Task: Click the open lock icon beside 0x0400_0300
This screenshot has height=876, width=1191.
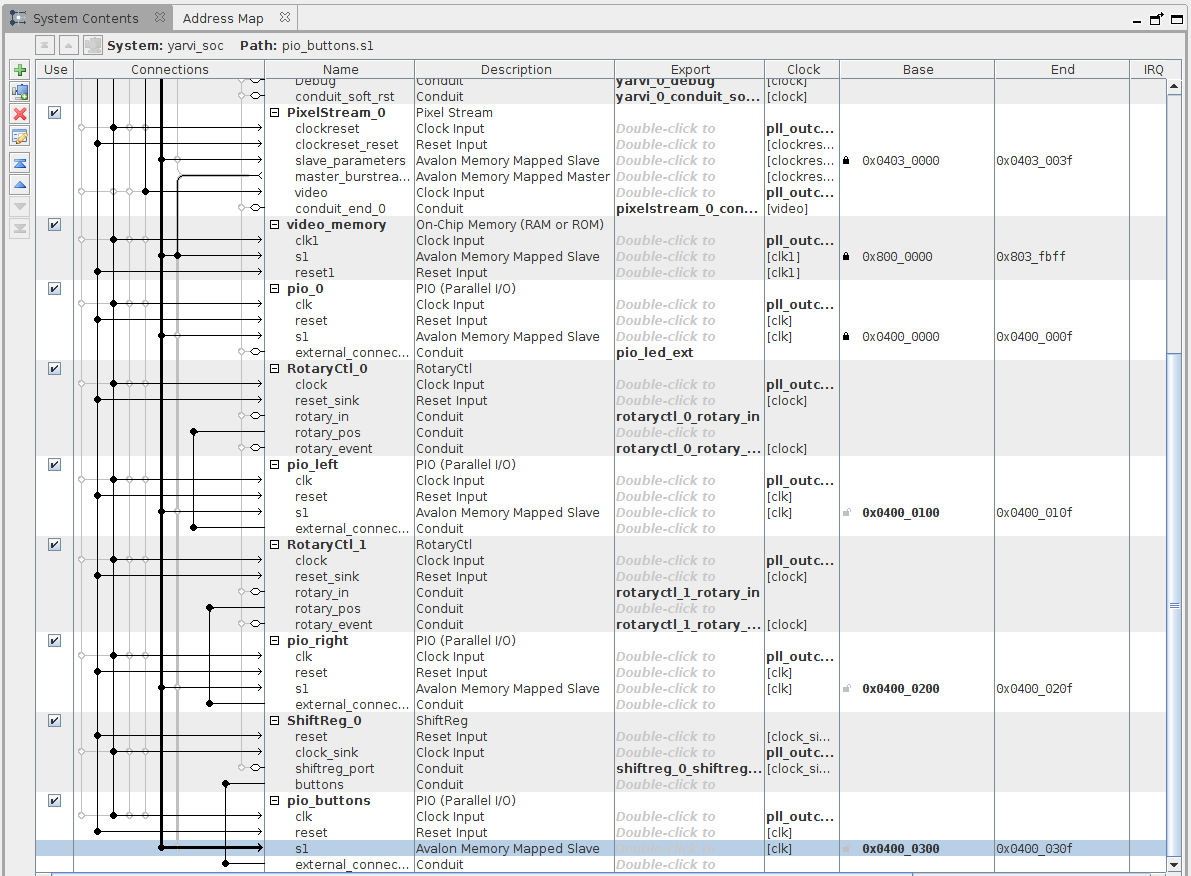Action: coord(846,849)
